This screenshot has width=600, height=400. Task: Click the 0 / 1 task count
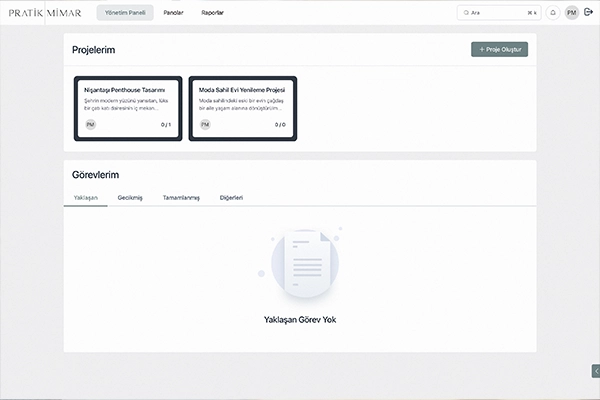(x=166, y=125)
